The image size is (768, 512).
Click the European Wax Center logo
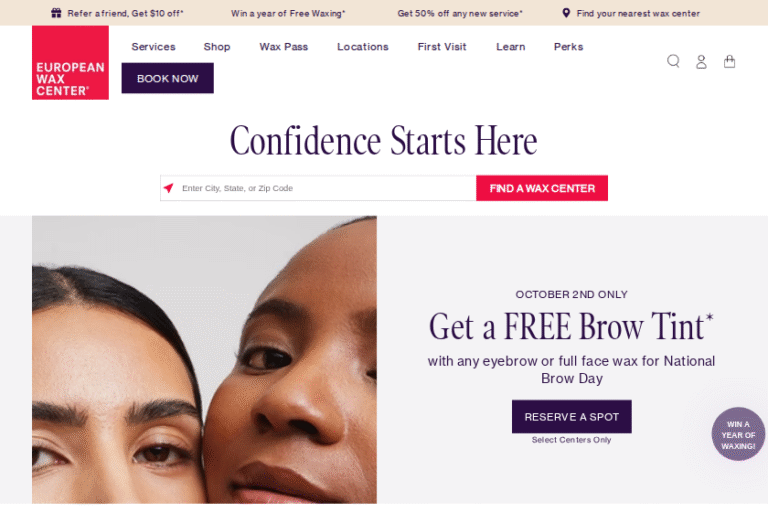tap(71, 63)
